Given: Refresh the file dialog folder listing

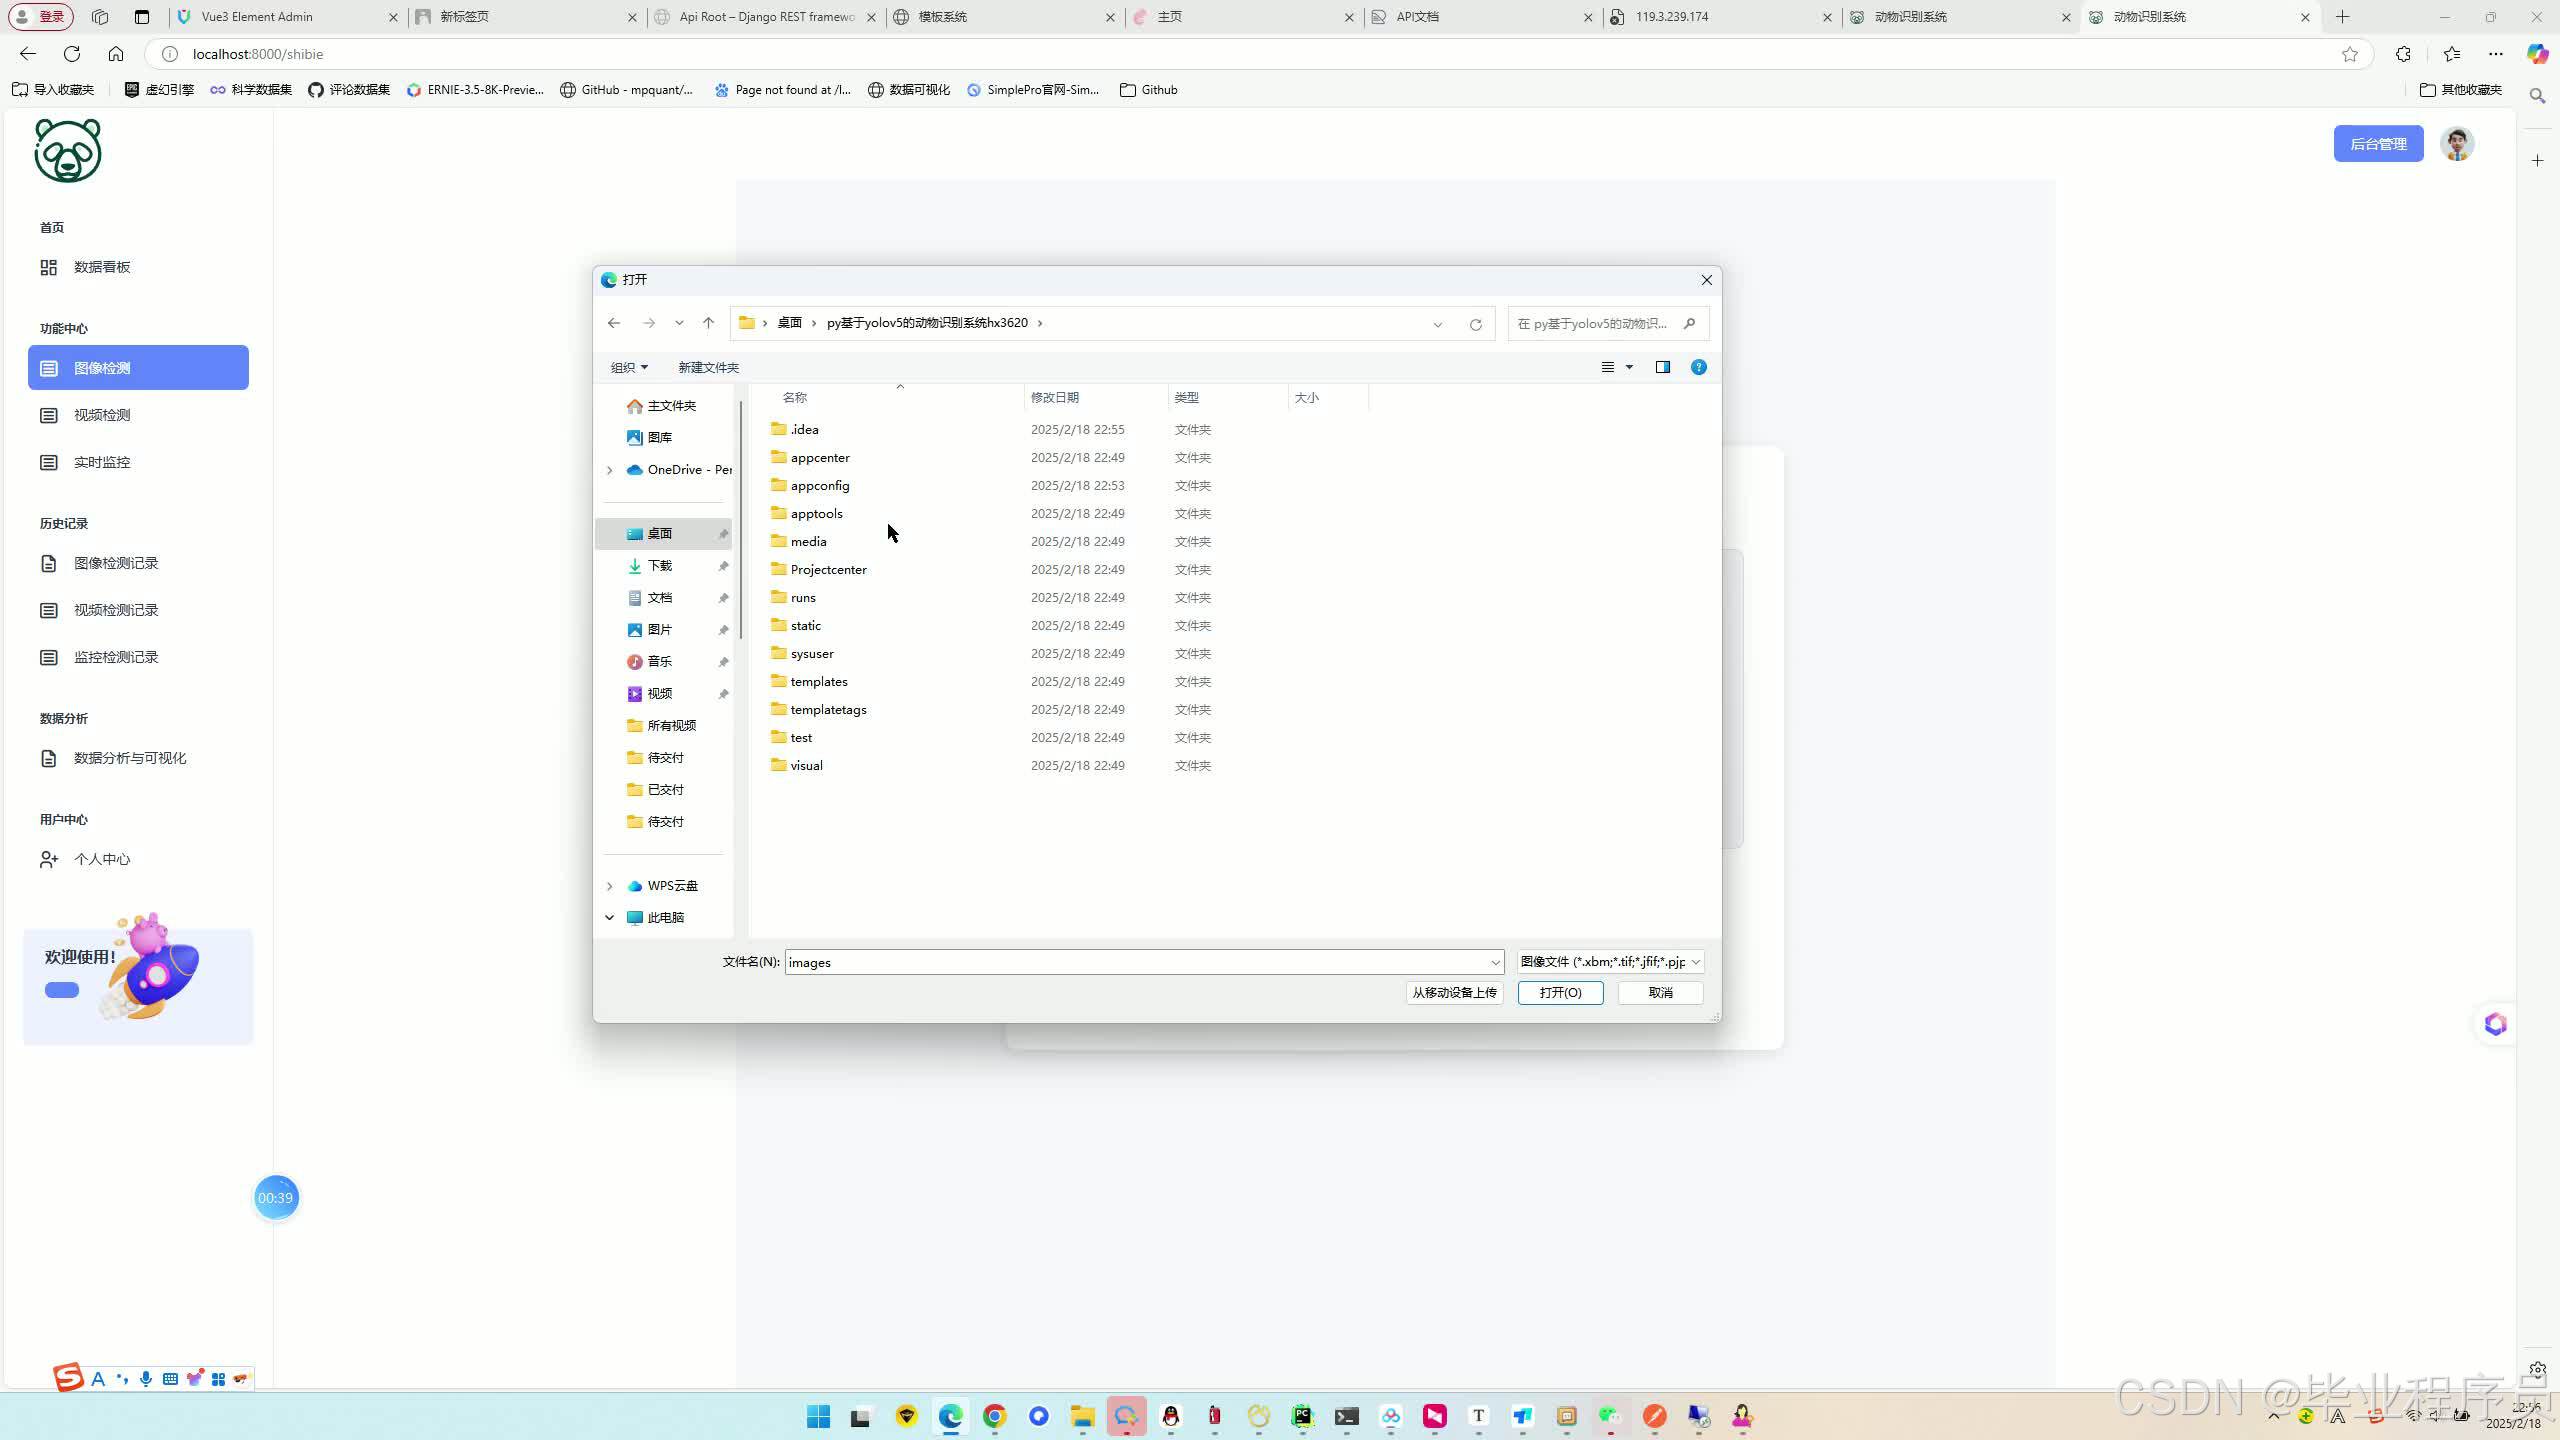Looking at the screenshot, I should 1475,324.
